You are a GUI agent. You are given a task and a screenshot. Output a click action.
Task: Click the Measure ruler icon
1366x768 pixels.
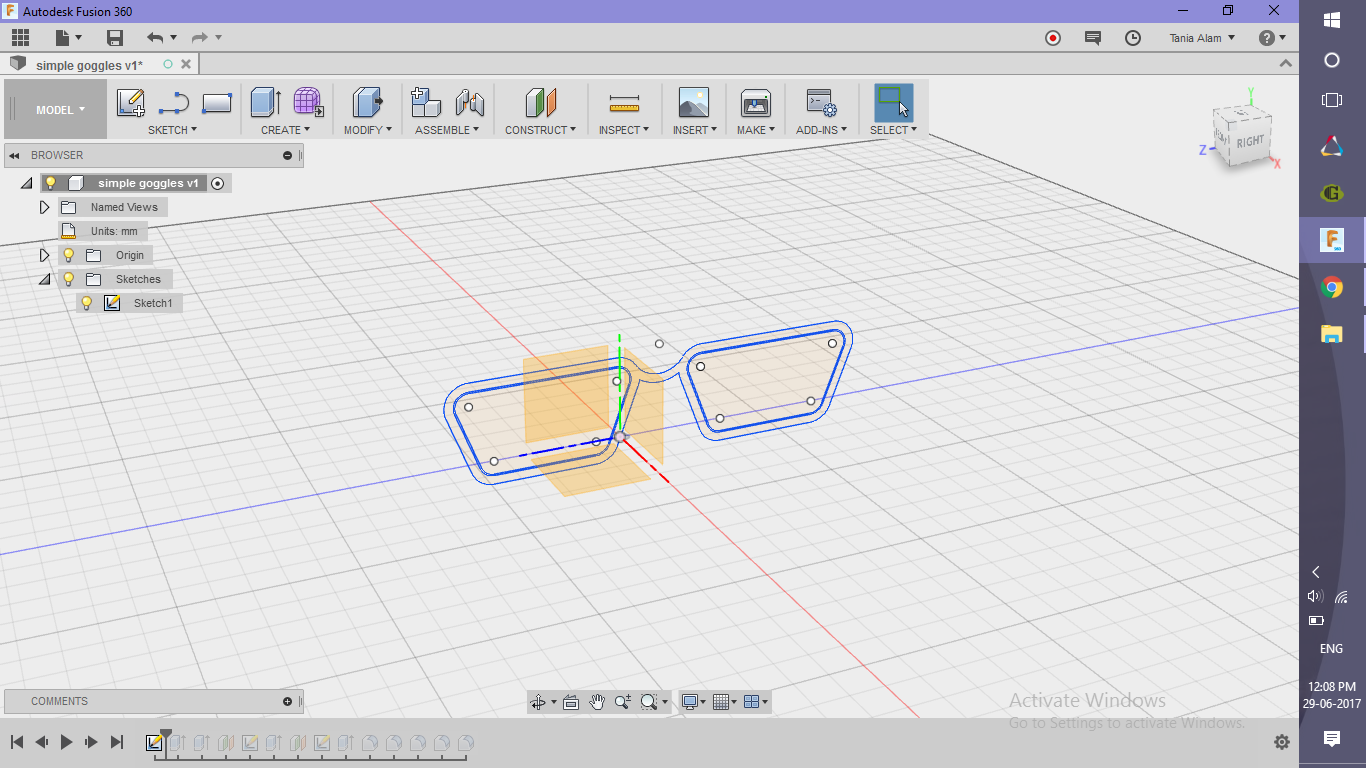624,103
